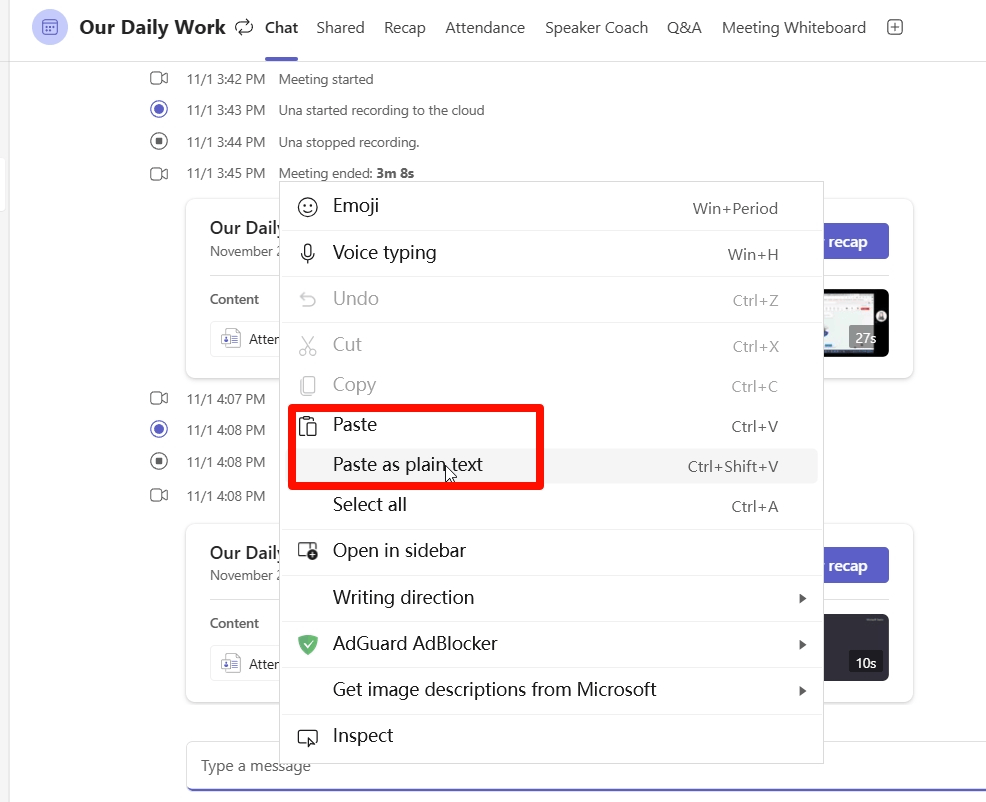
Task: Click the camera icon beside Meeting ended
Action: click(x=158, y=174)
